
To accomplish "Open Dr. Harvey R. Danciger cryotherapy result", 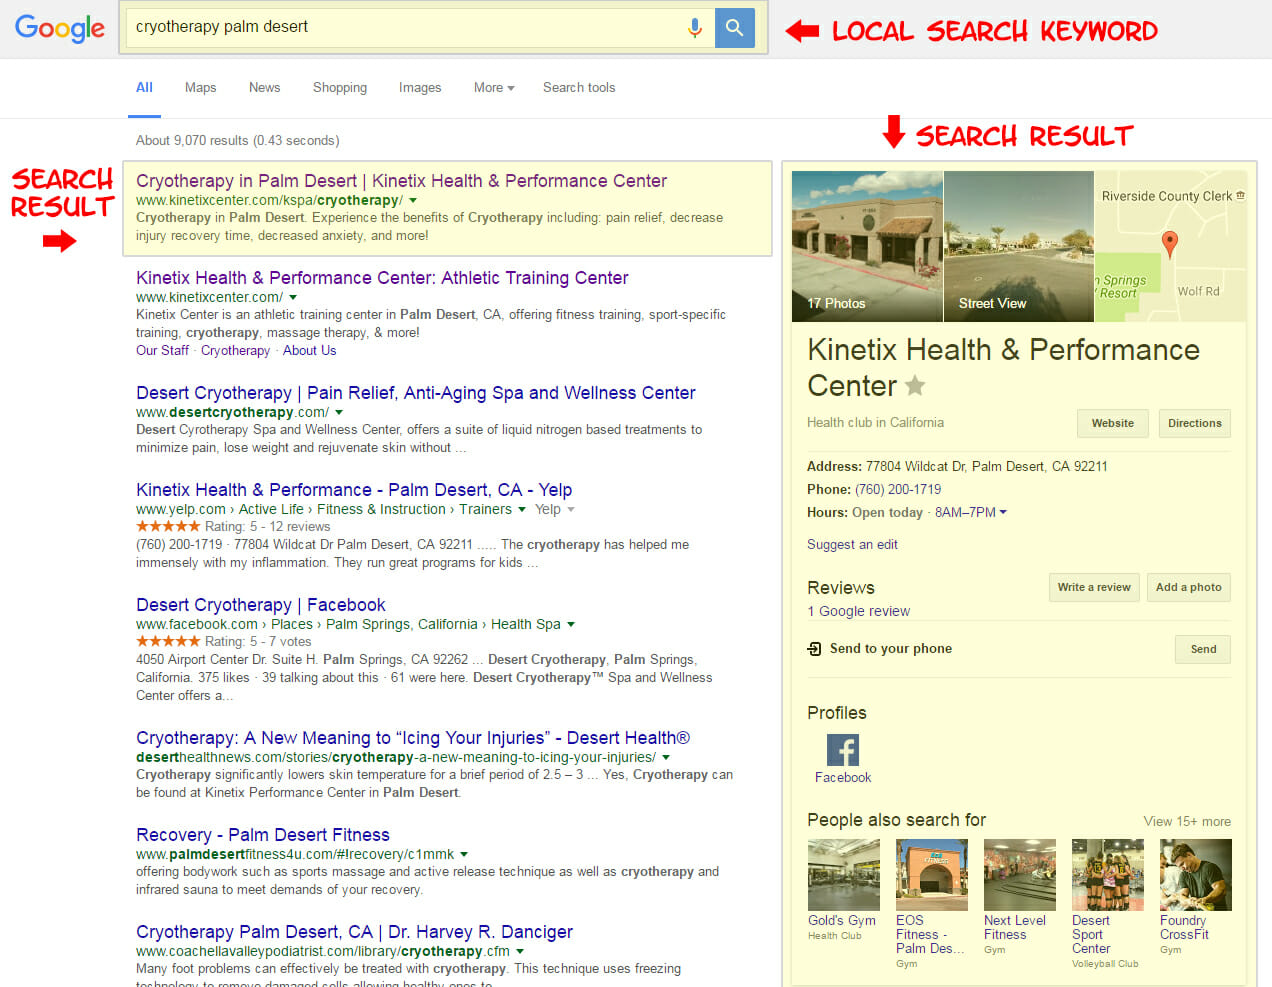I will [354, 932].
